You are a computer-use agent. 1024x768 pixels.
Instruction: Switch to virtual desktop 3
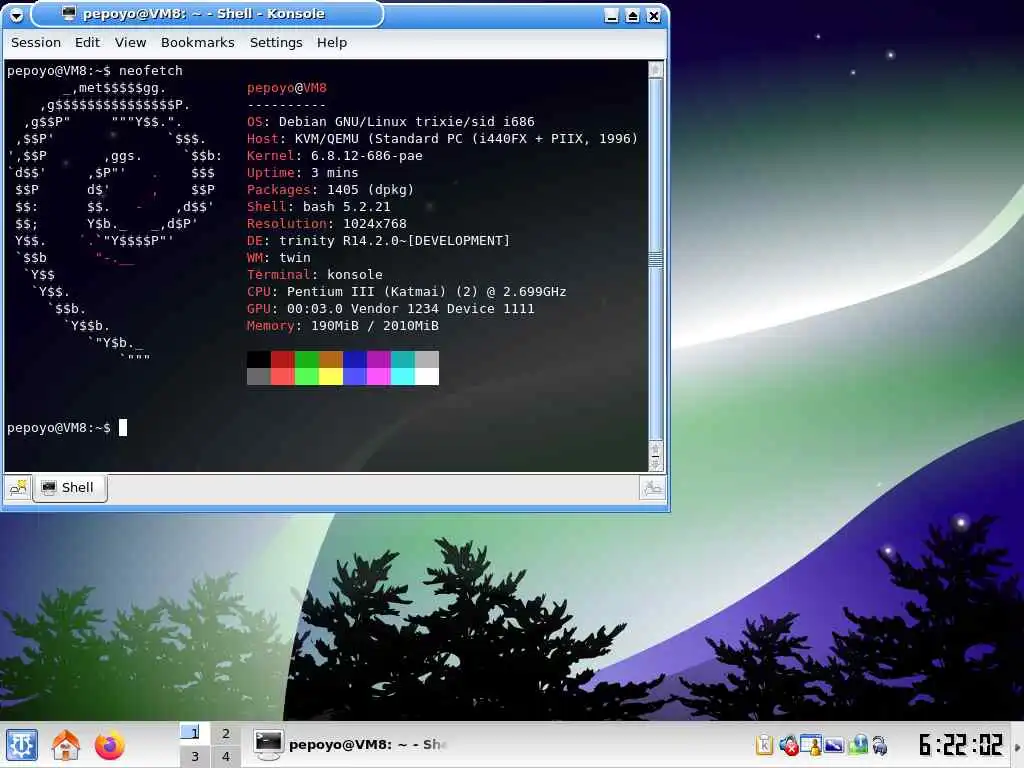pyautogui.click(x=194, y=756)
